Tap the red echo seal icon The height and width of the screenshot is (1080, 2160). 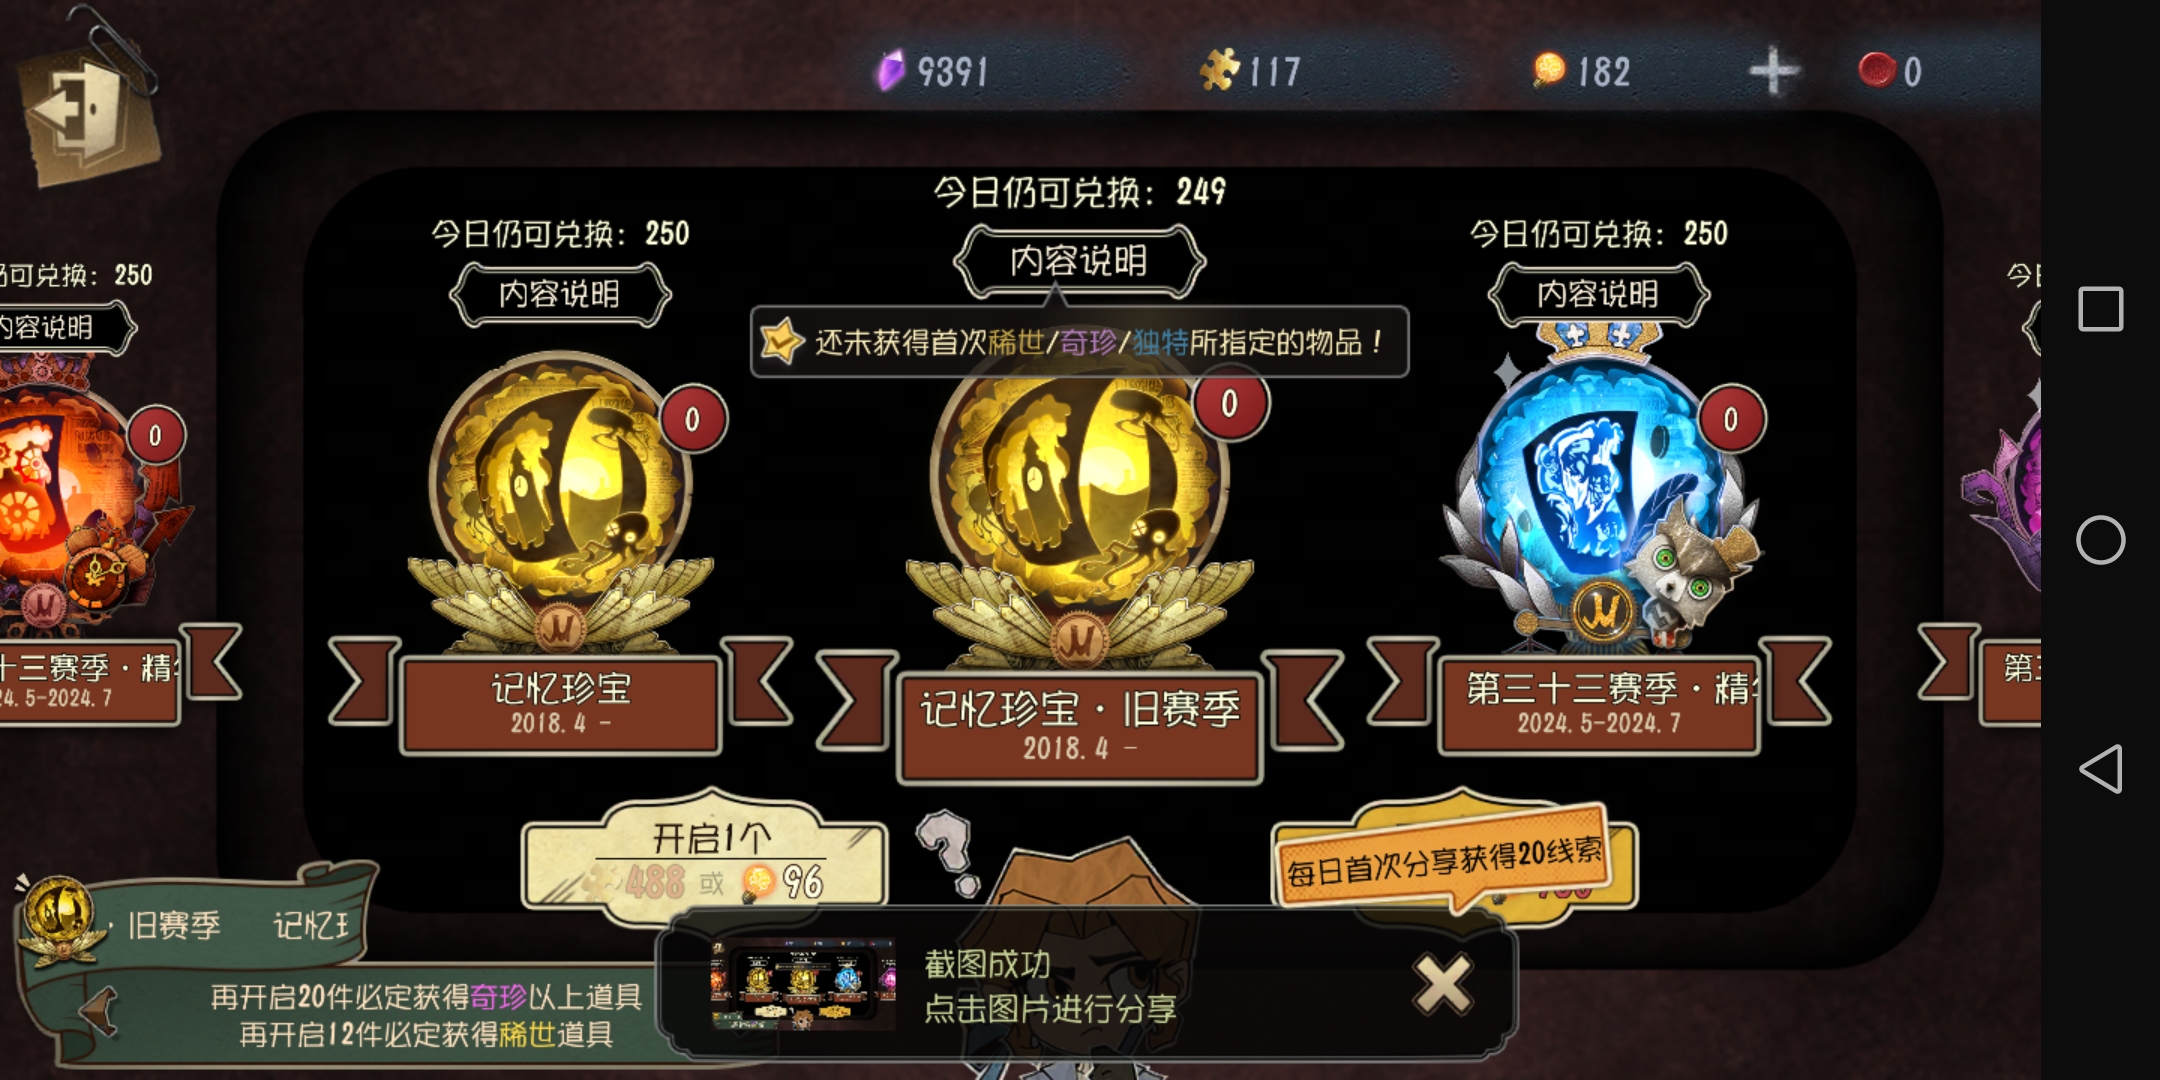(x=1877, y=70)
